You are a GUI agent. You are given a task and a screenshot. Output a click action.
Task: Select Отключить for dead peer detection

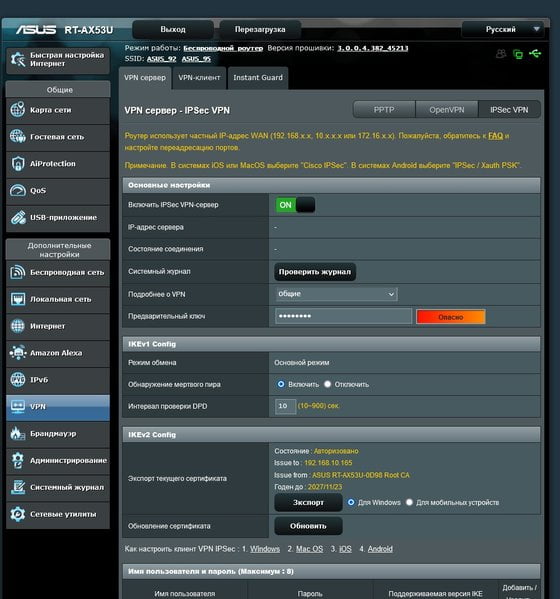(327, 384)
